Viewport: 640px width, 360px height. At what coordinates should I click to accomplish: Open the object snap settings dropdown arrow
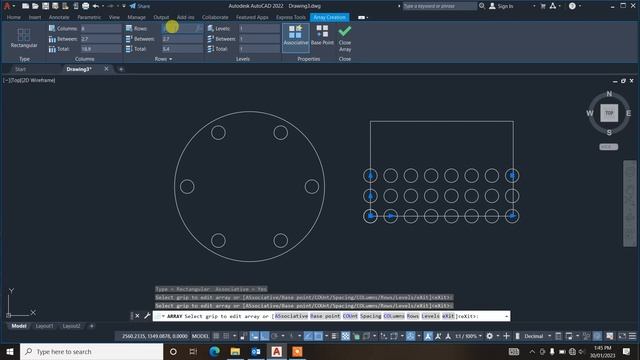327,336
